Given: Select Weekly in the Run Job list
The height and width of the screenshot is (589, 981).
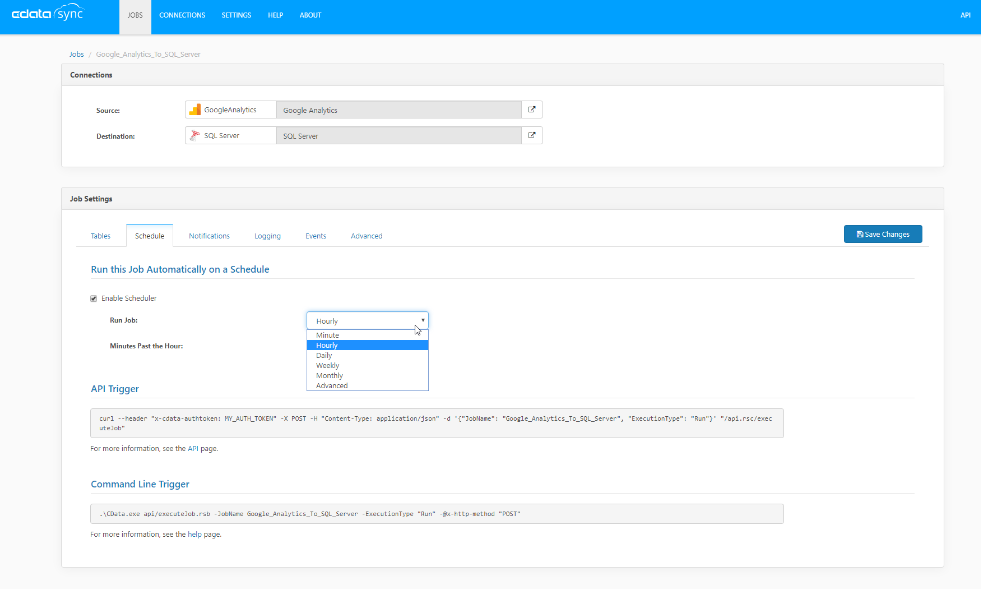Looking at the screenshot, I should tap(367, 365).
